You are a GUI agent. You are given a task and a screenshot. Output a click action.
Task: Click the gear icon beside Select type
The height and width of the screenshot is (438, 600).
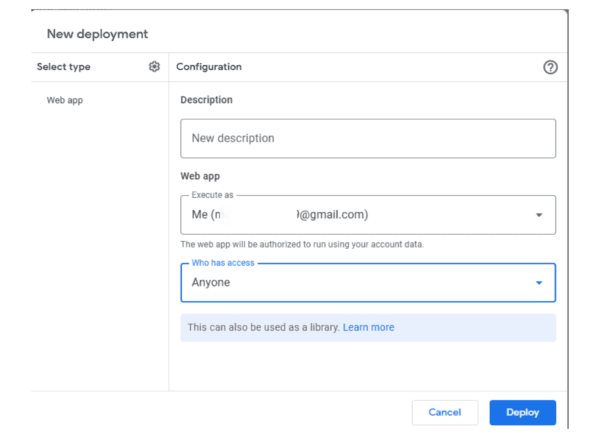154,67
